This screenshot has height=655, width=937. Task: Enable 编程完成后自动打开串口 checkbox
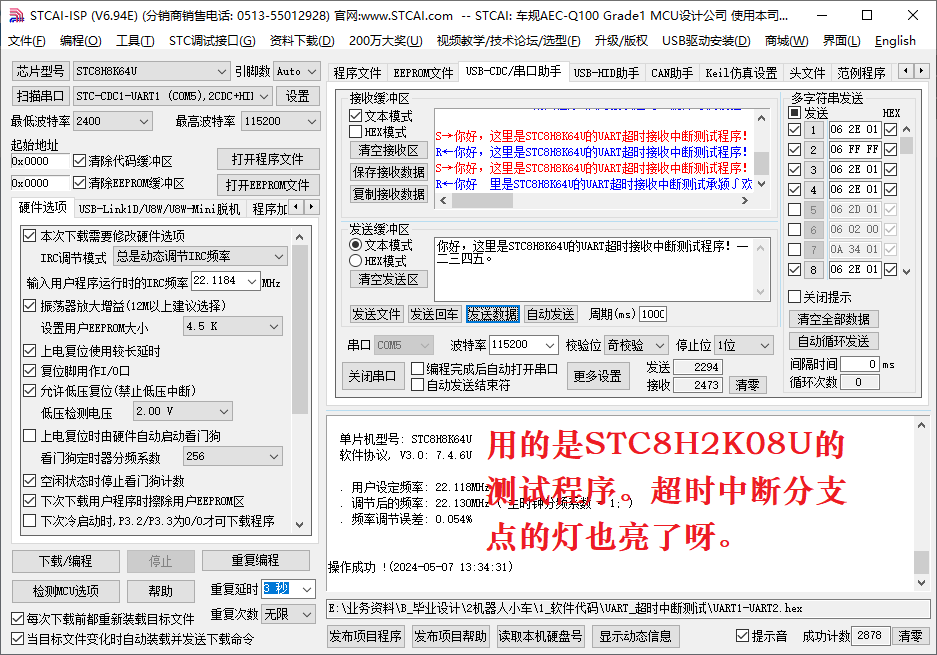[418, 369]
